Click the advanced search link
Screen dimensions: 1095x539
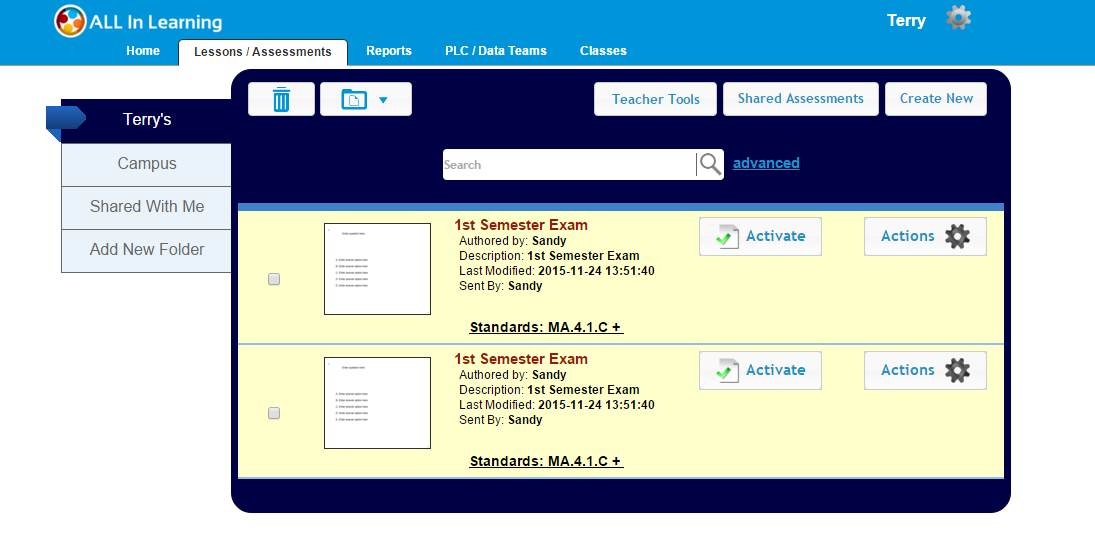766,163
